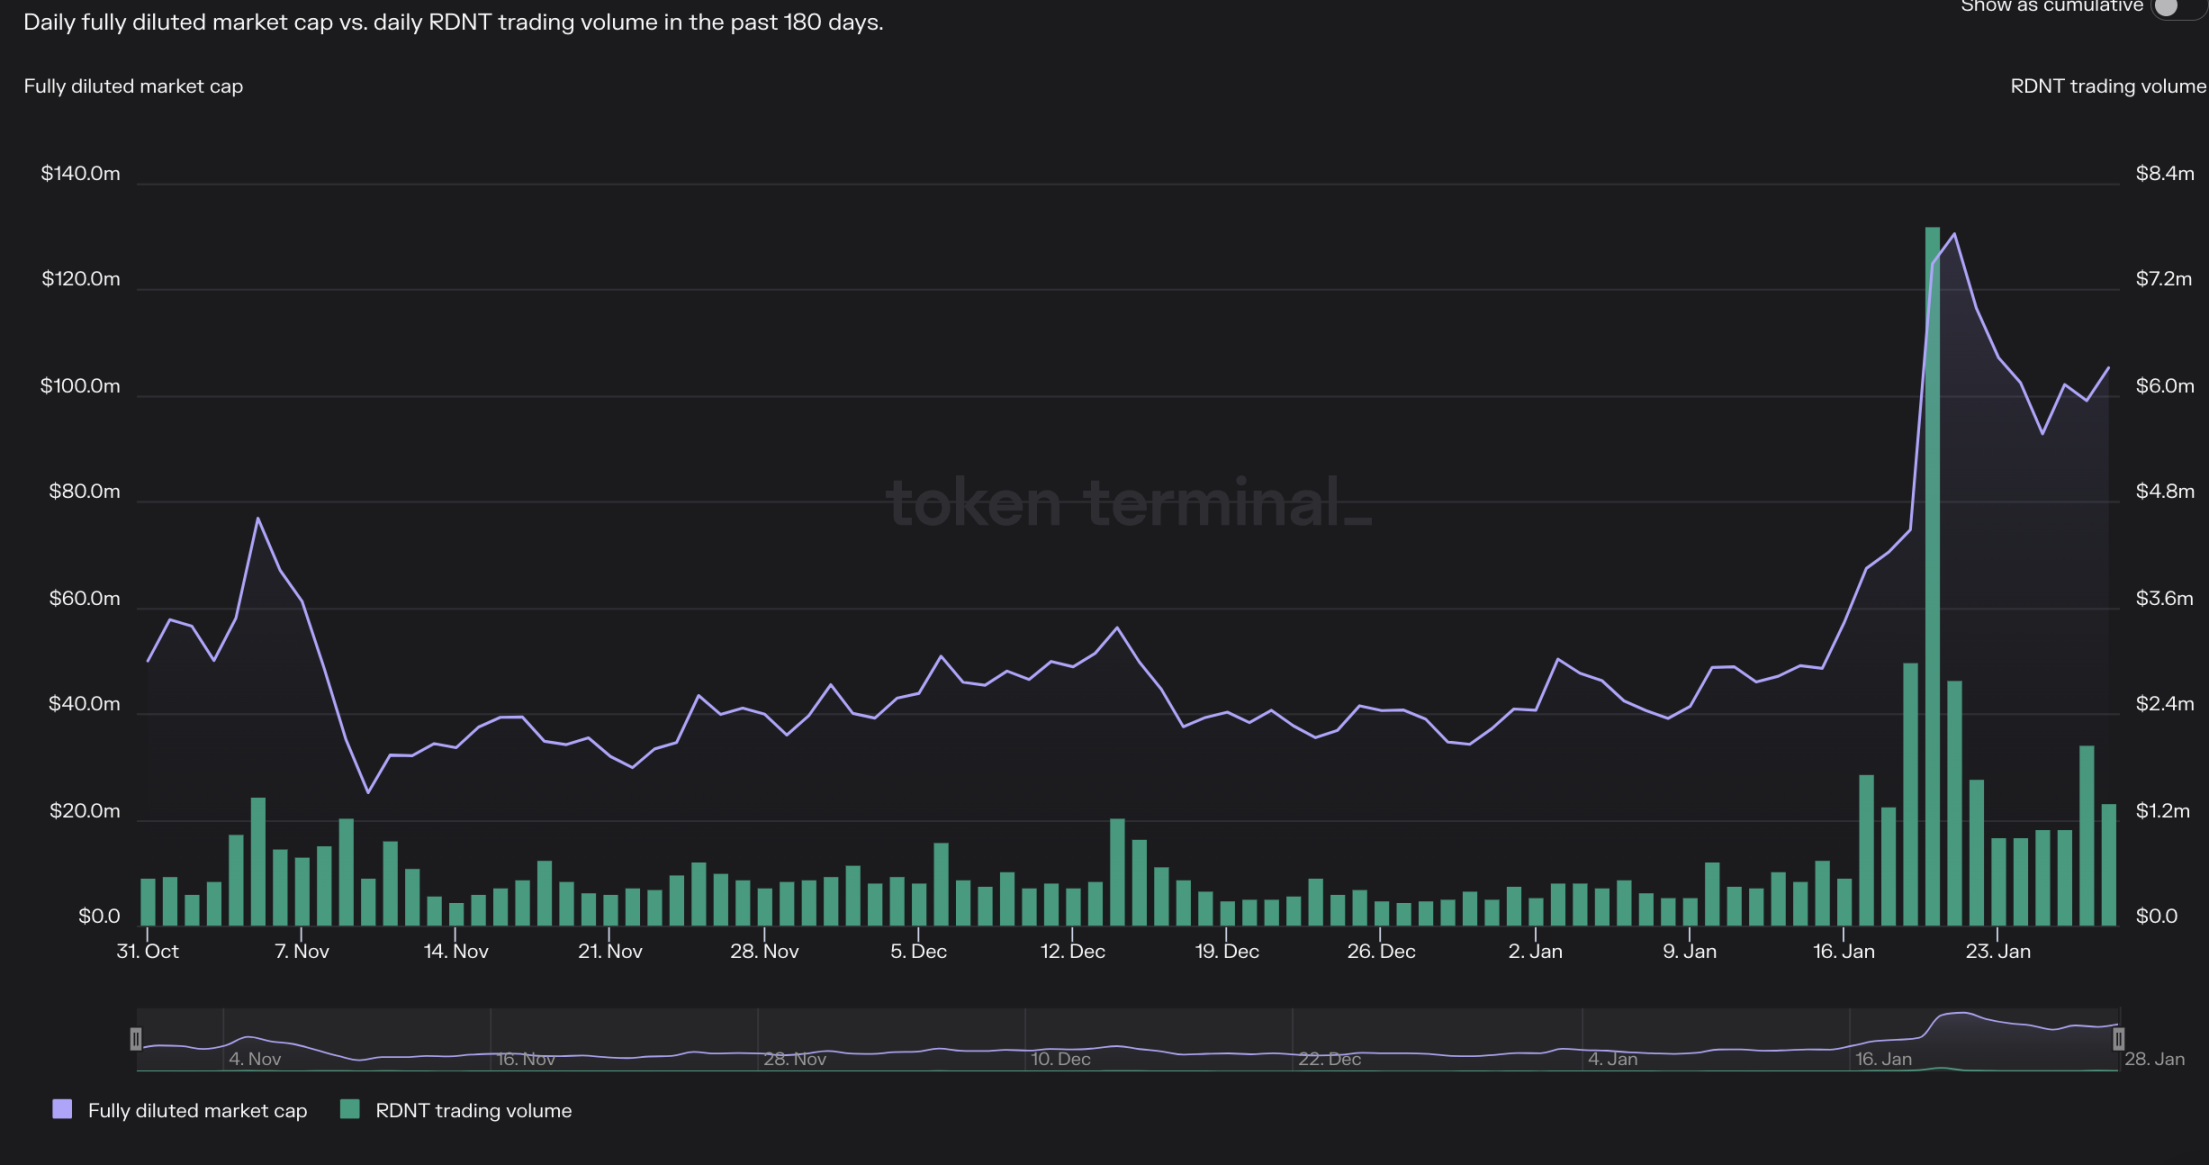
Task: Click the 26. Dec x-axis label
Action: click(x=1381, y=951)
